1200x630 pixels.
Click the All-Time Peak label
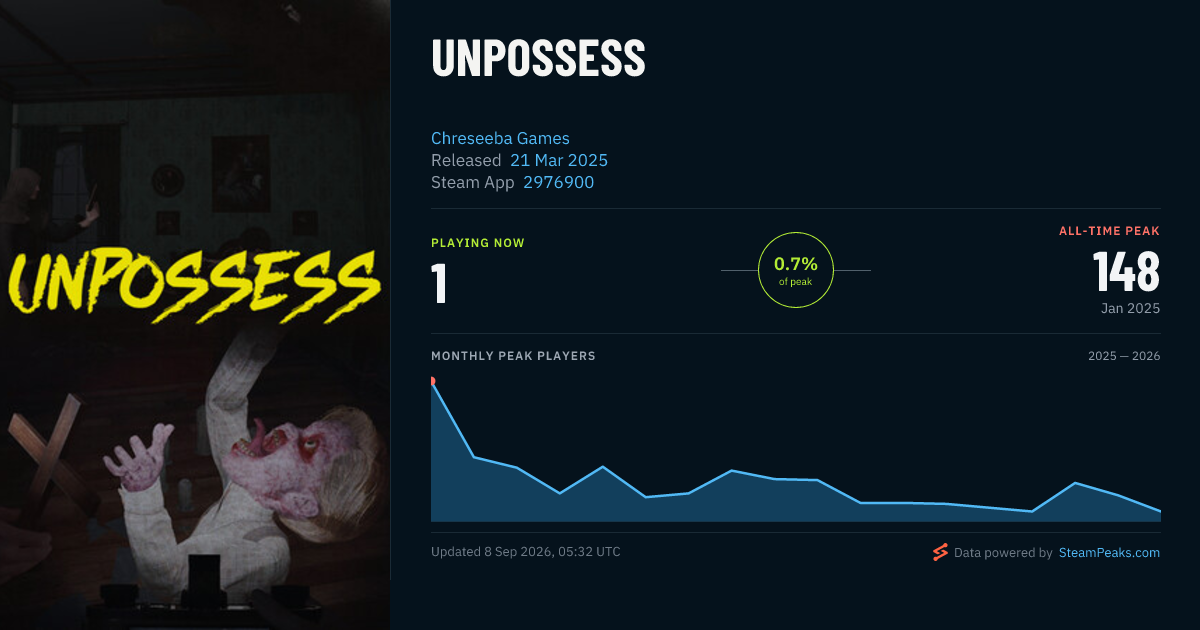[x=1109, y=231]
